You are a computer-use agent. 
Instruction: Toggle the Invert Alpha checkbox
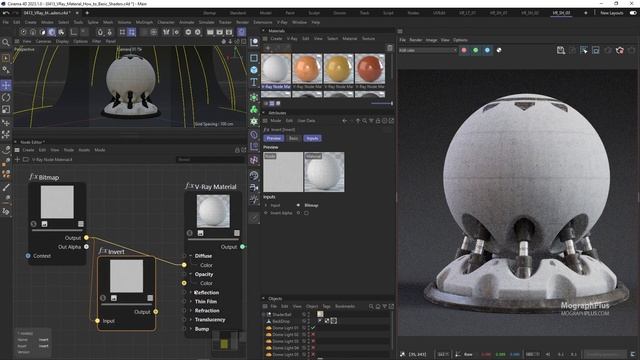[x=306, y=213]
